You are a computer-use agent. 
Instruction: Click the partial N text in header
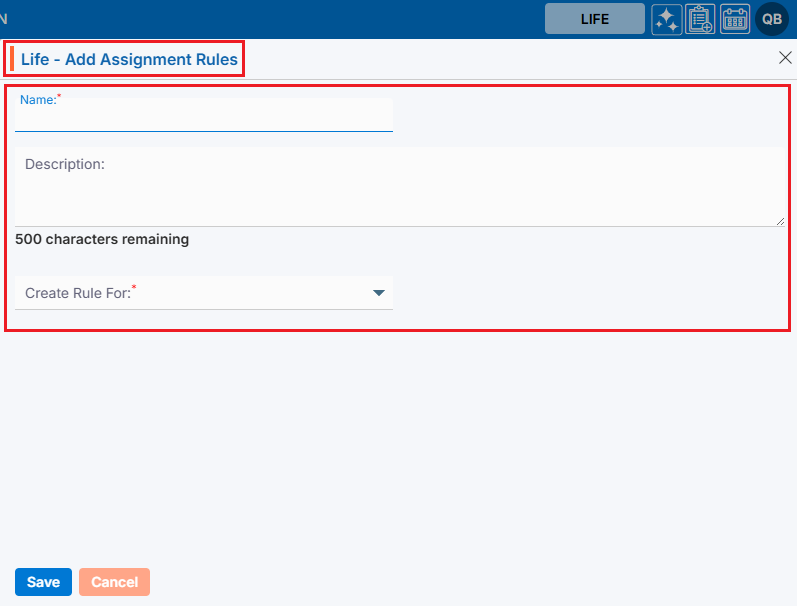coord(4,19)
